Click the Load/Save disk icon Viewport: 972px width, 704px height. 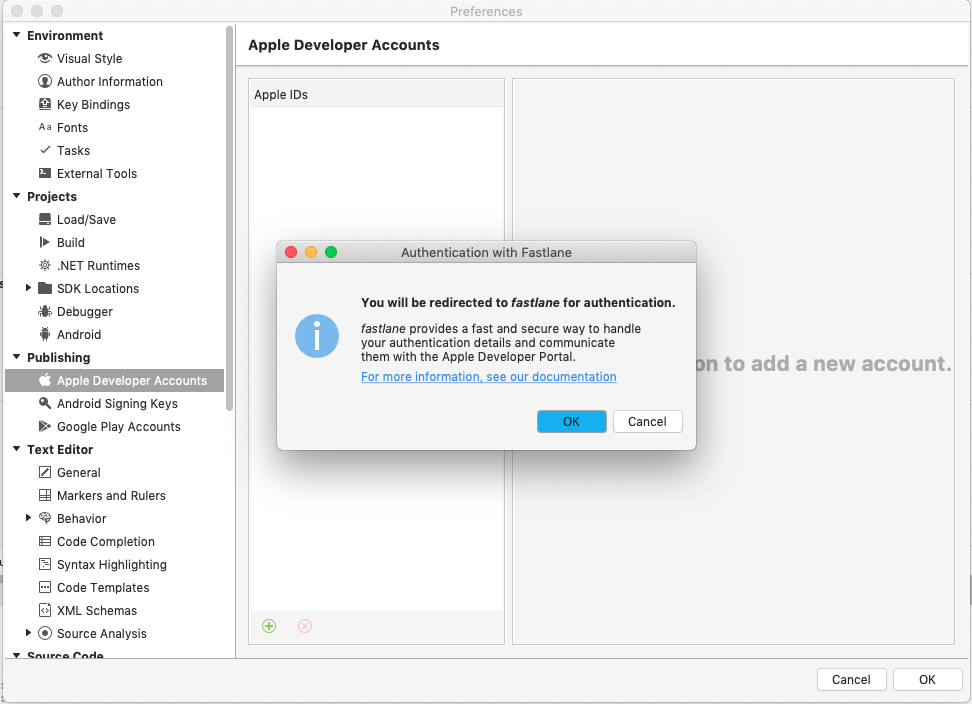45,219
